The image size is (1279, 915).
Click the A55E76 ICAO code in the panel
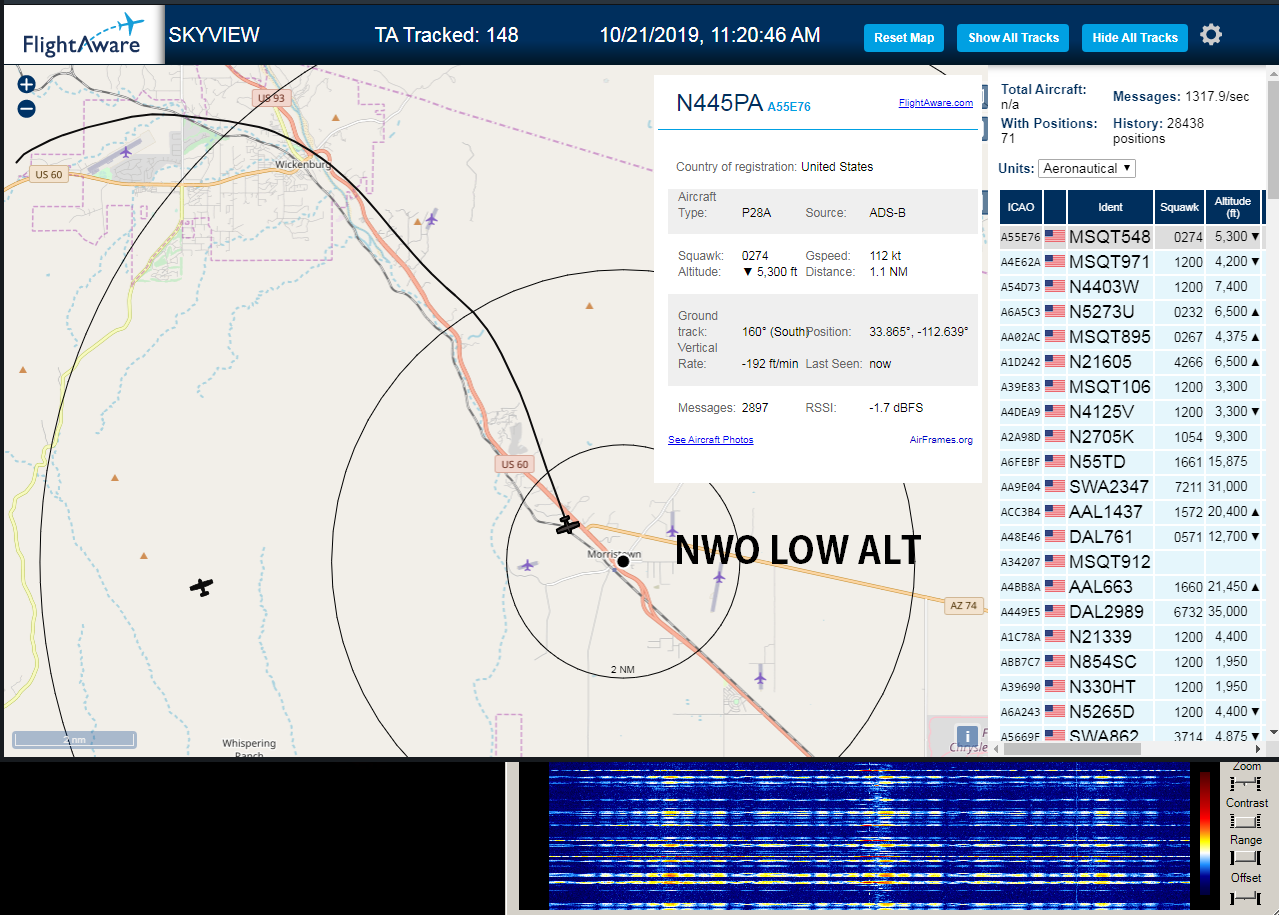click(x=789, y=106)
